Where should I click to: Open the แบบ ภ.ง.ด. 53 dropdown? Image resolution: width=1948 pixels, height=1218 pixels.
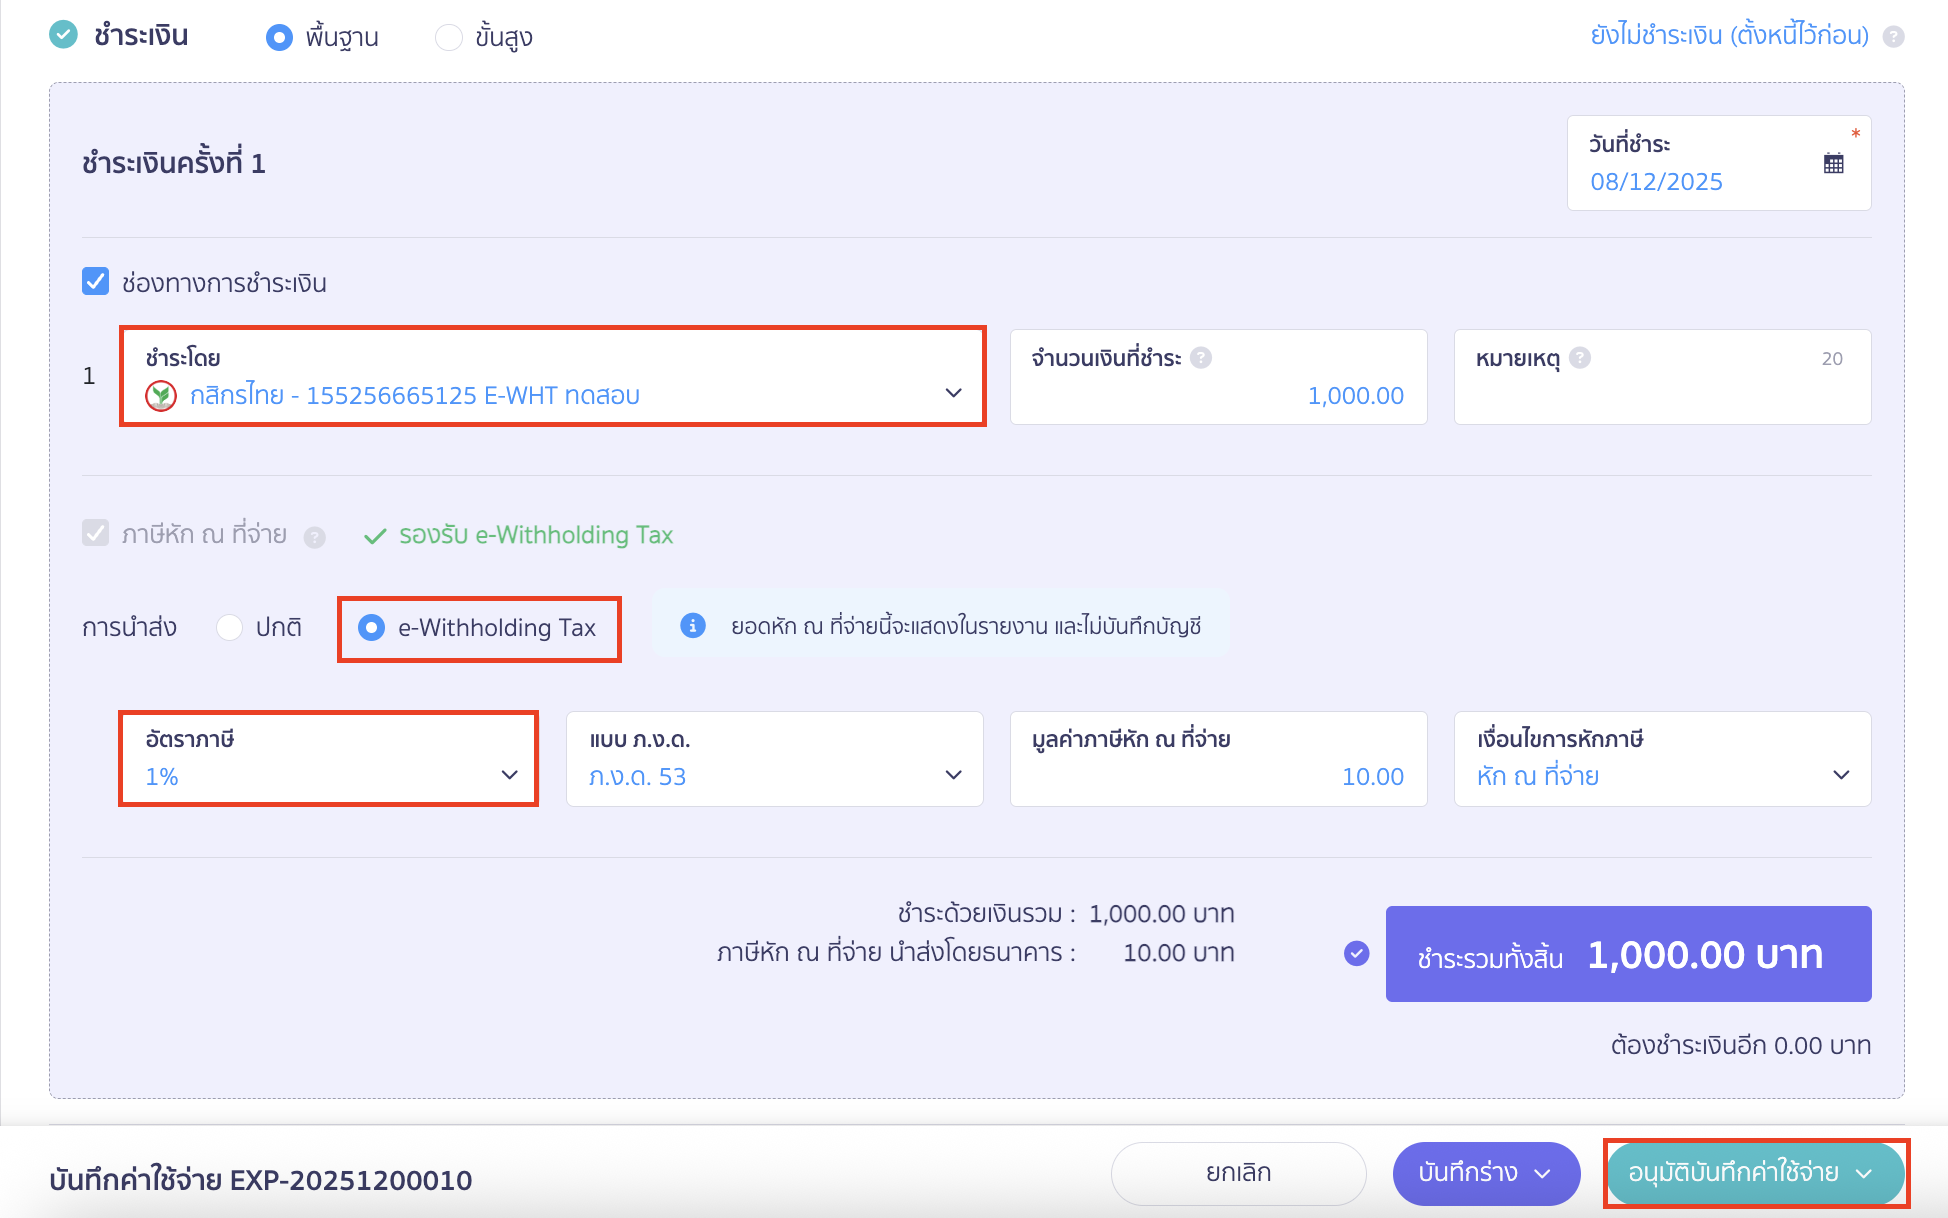coord(774,759)
